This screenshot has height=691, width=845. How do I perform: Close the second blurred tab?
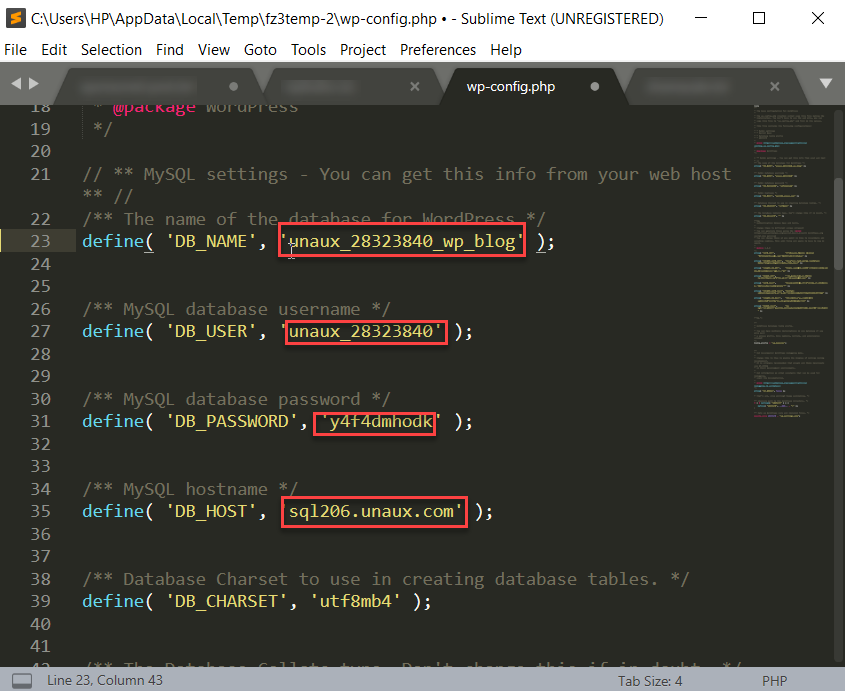pos(414,86)
